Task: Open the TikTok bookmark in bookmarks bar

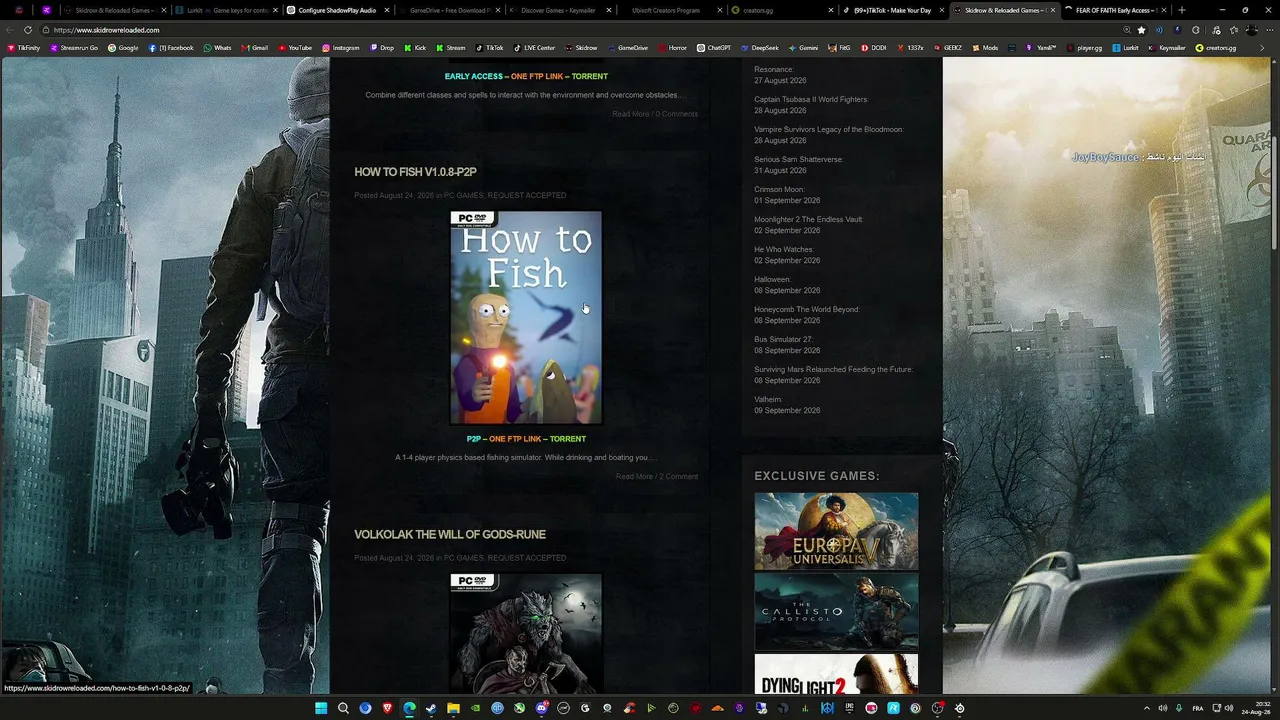Action: [x=489, y=48]
